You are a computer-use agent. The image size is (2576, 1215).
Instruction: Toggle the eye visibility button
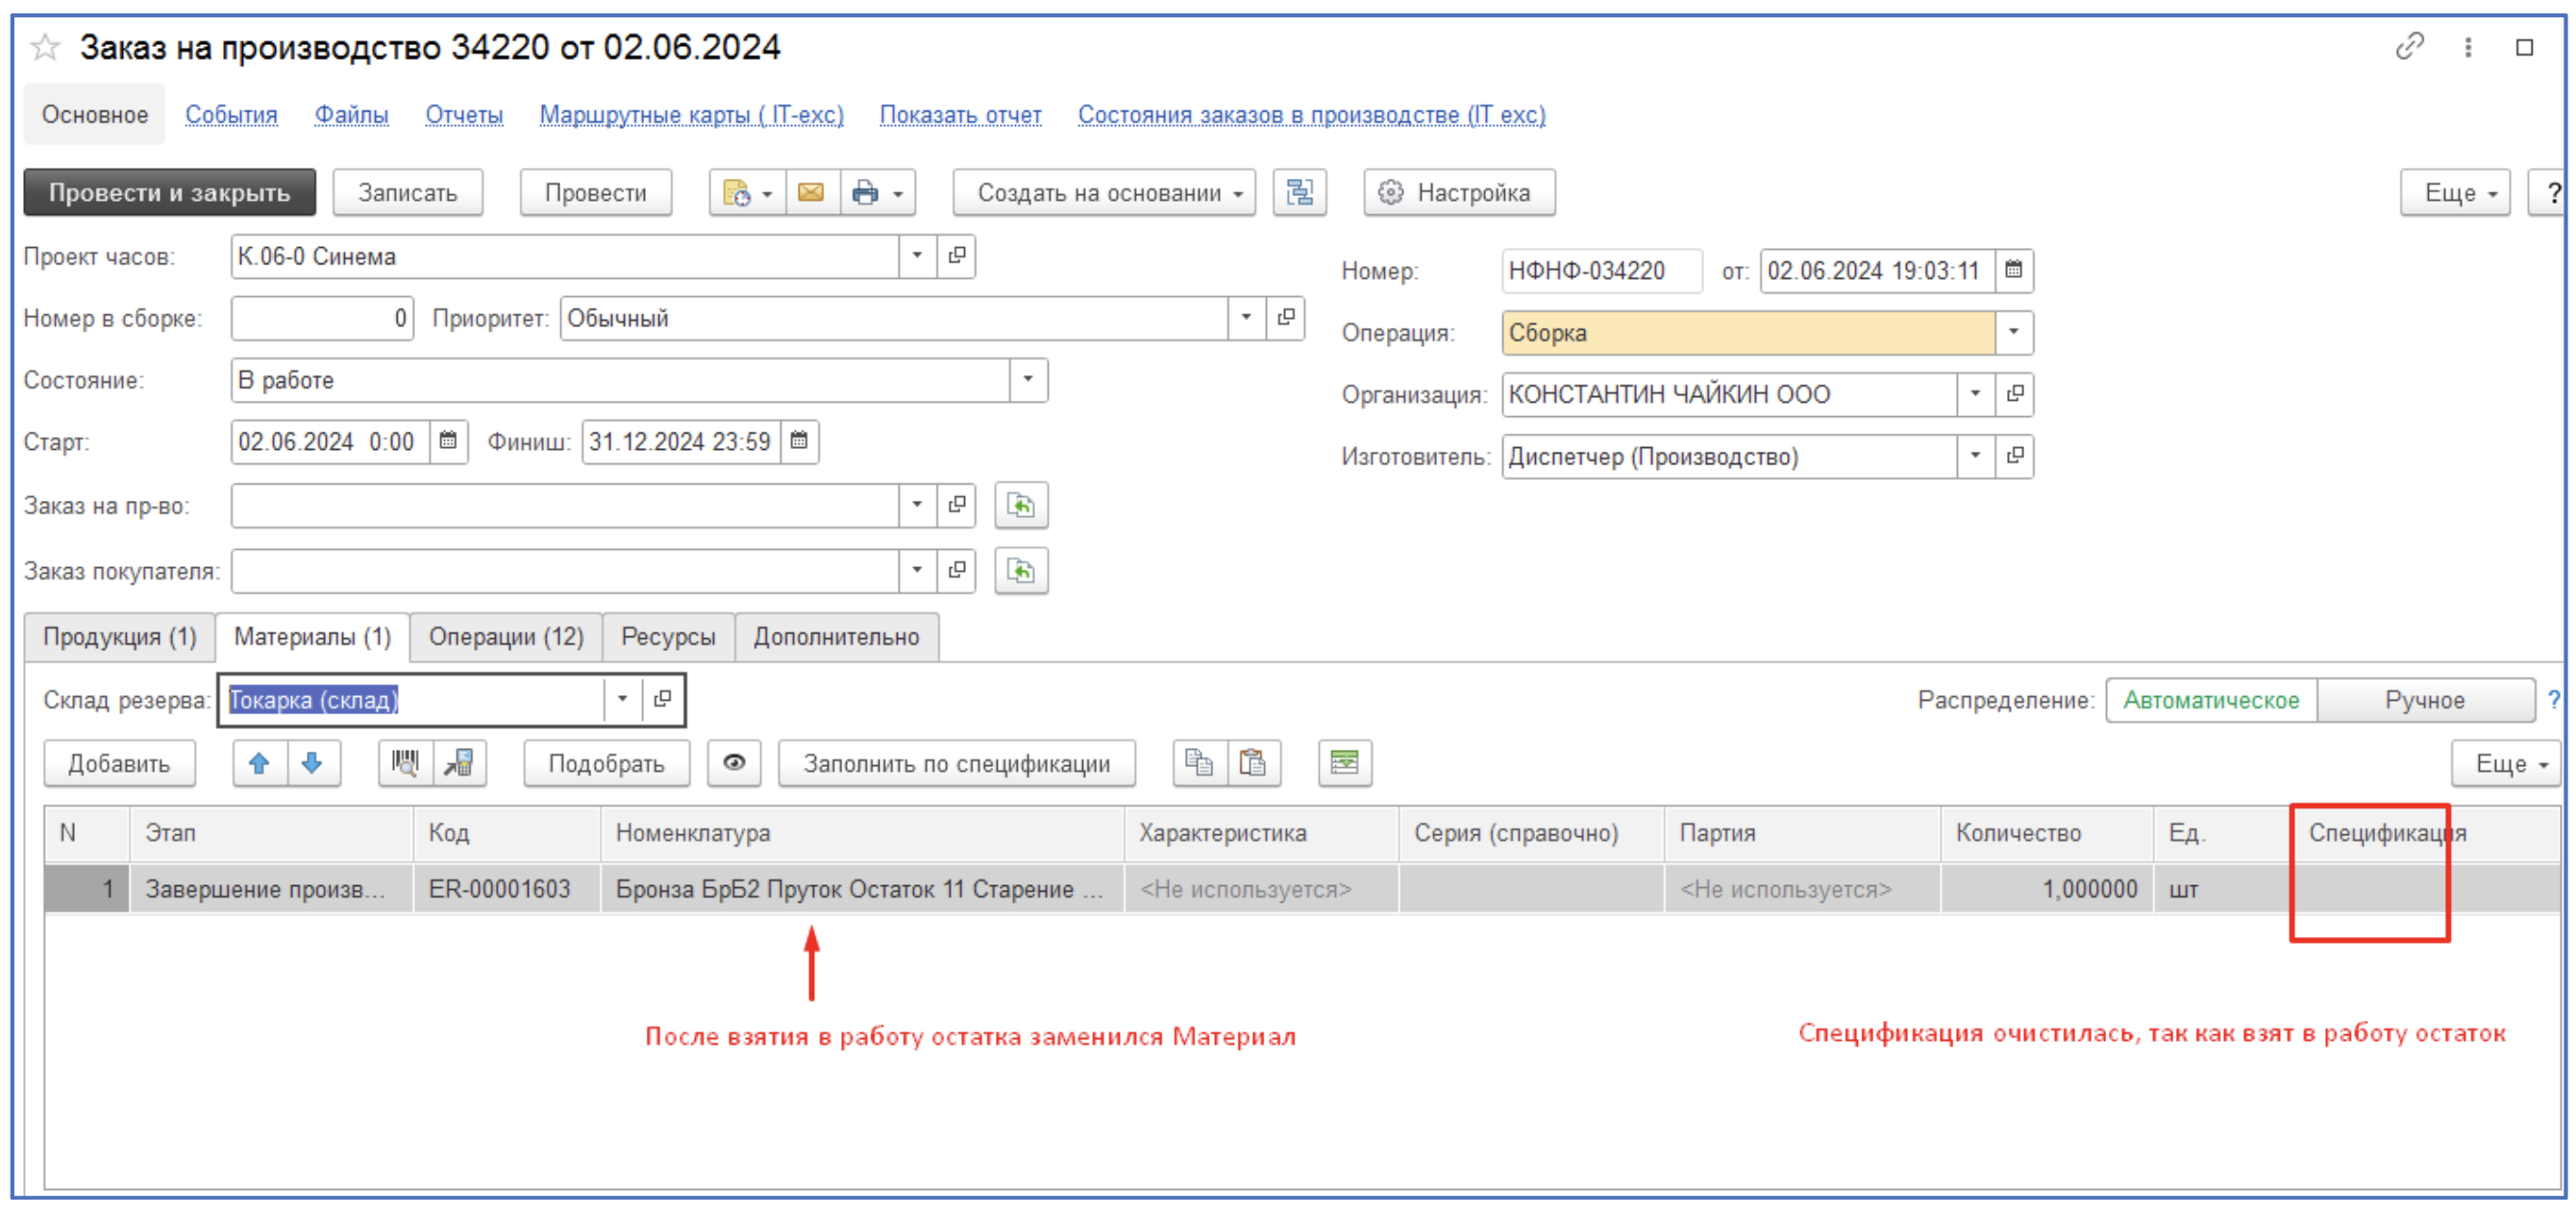tap(734, 763)
